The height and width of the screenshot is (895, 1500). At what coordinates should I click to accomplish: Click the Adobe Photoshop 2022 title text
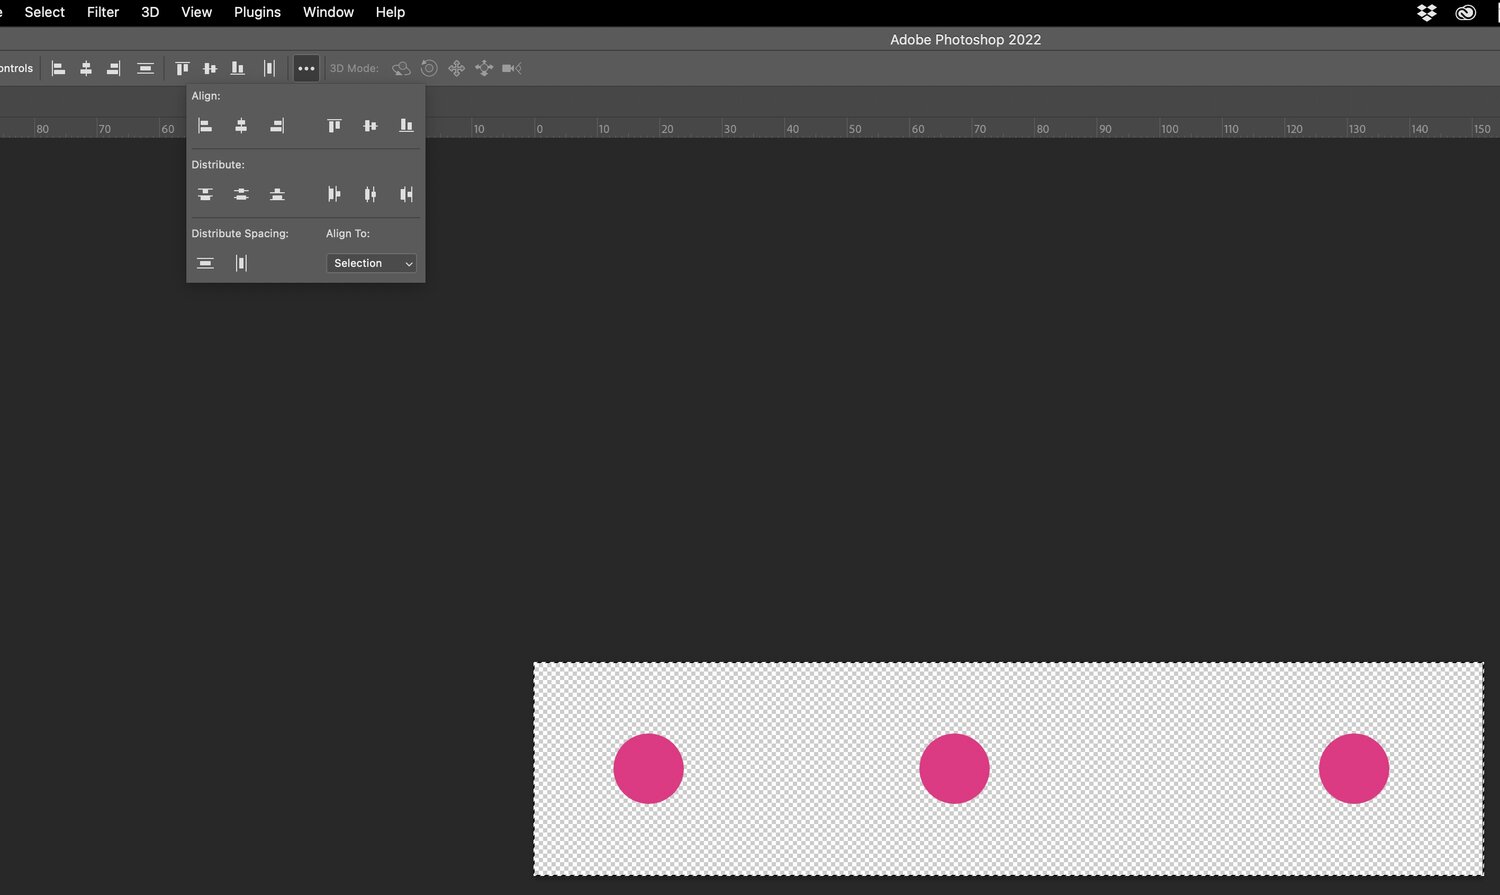pos(966,40)
